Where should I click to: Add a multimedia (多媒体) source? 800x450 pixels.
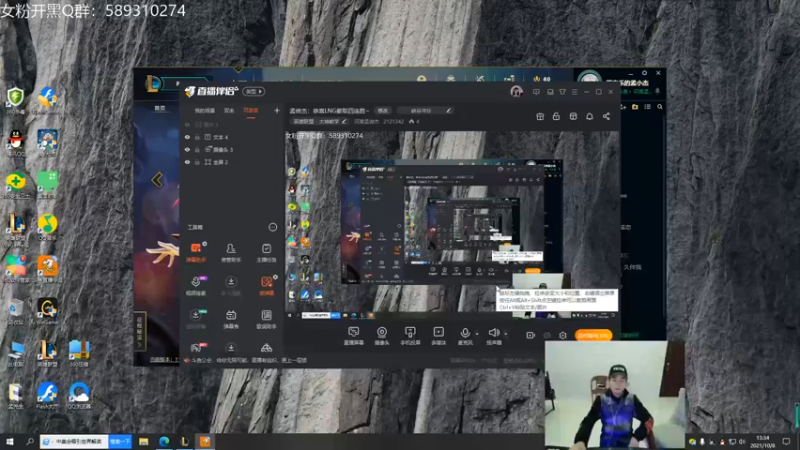pyautogui.click(x=438, y=335)
